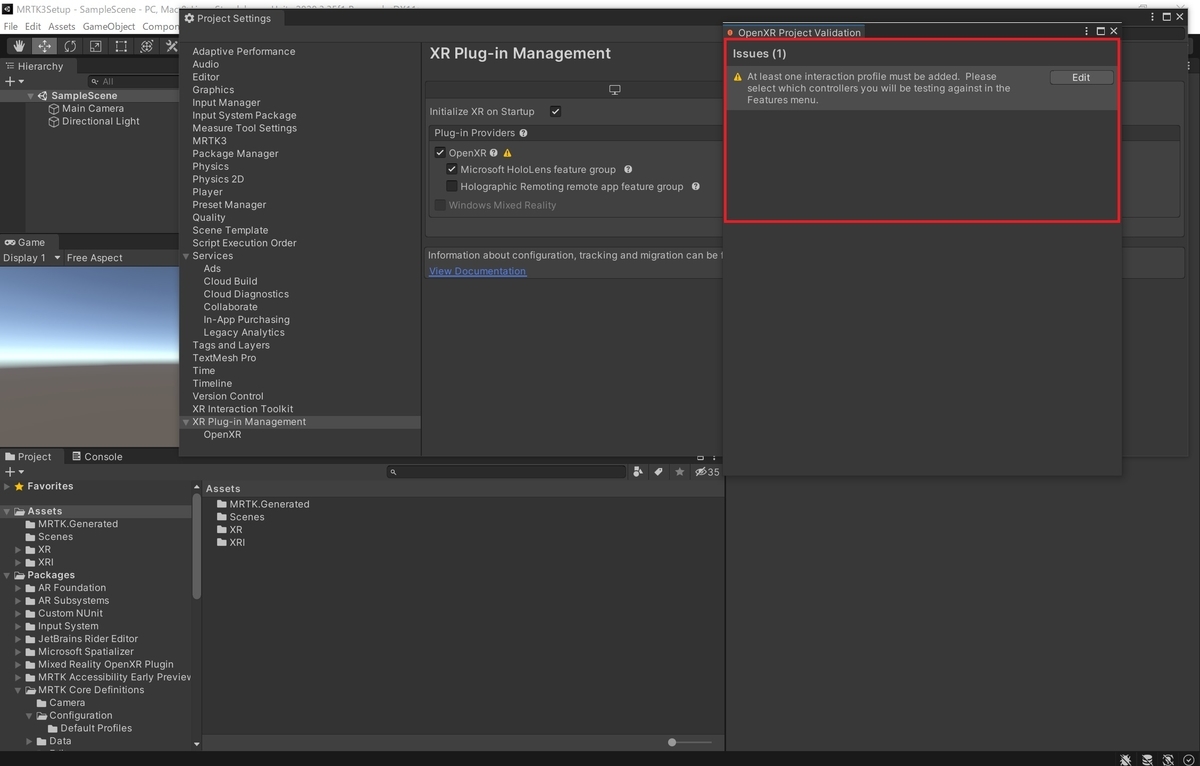Open the View Documentation link
The width and height of the screenshot is (1200, 766).
[x=477, y=271]
